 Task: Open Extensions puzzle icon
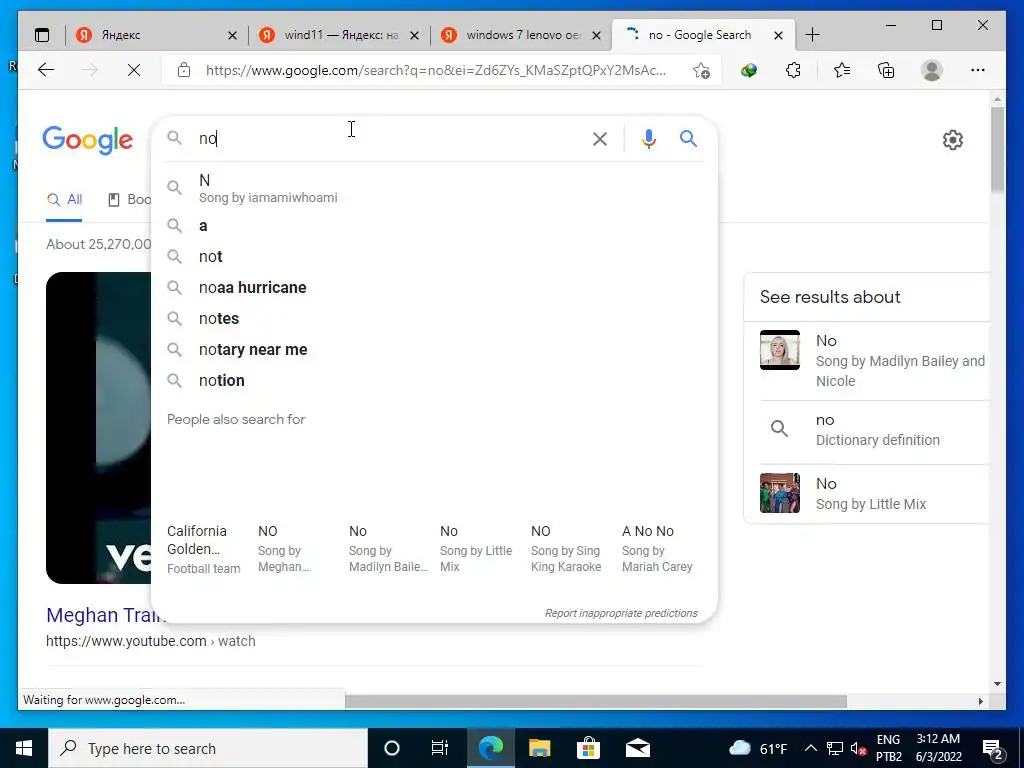(x=793, y=70)
